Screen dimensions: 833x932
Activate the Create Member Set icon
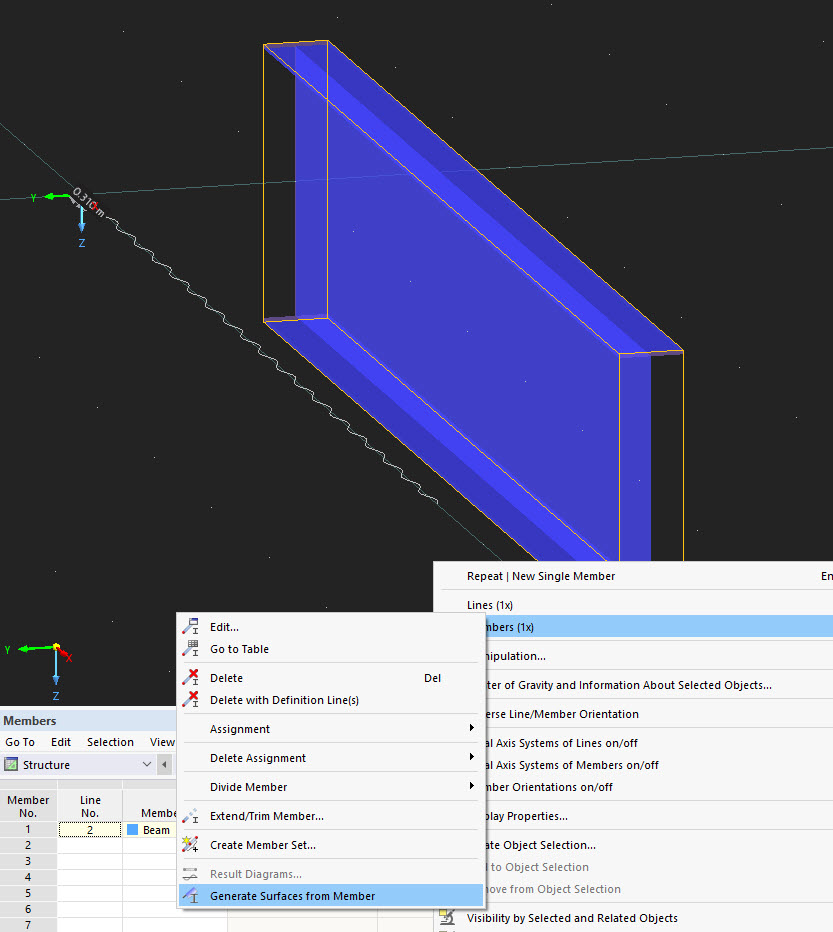click(189, 844)
